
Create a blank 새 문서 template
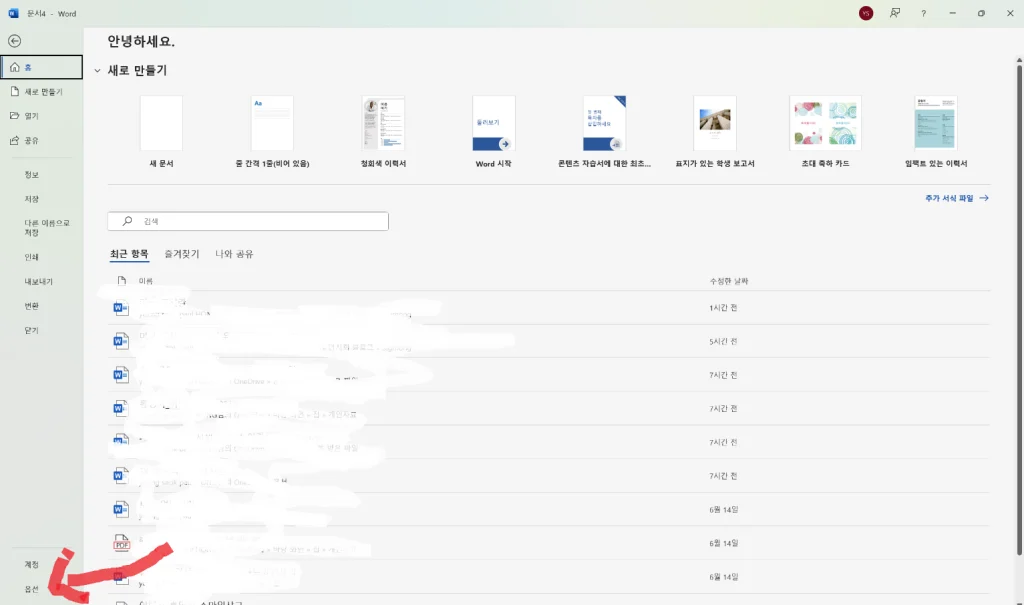click(161, 132)
